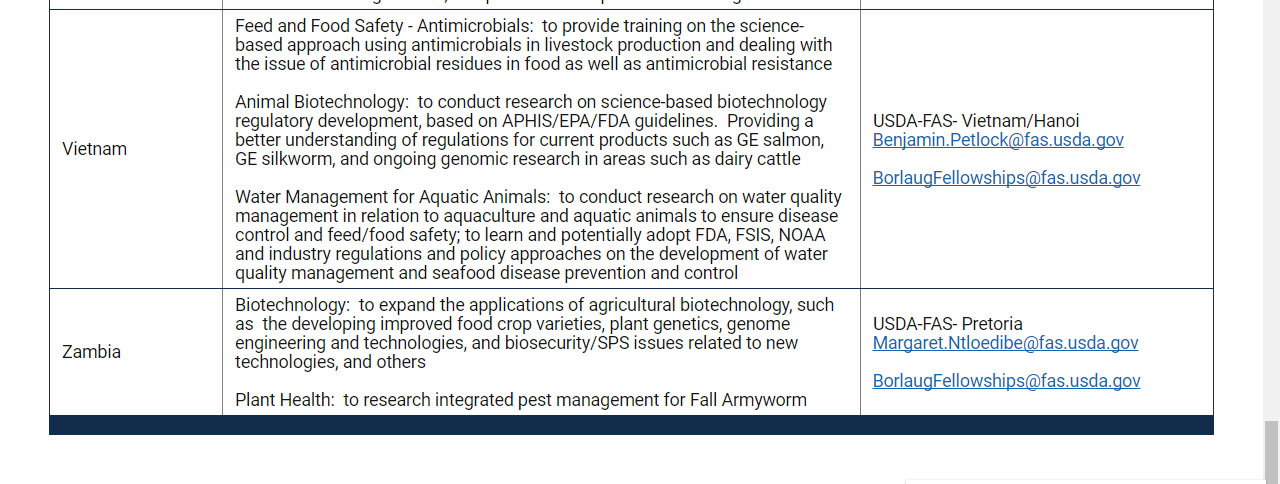Click the dark navy table footer bar
The image size is (1280, 484).
click(x=631, y=425)
